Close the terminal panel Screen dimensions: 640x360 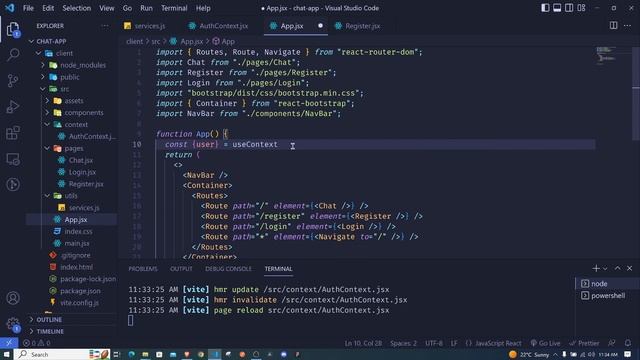pyautogui.click(x=629, y=268)
